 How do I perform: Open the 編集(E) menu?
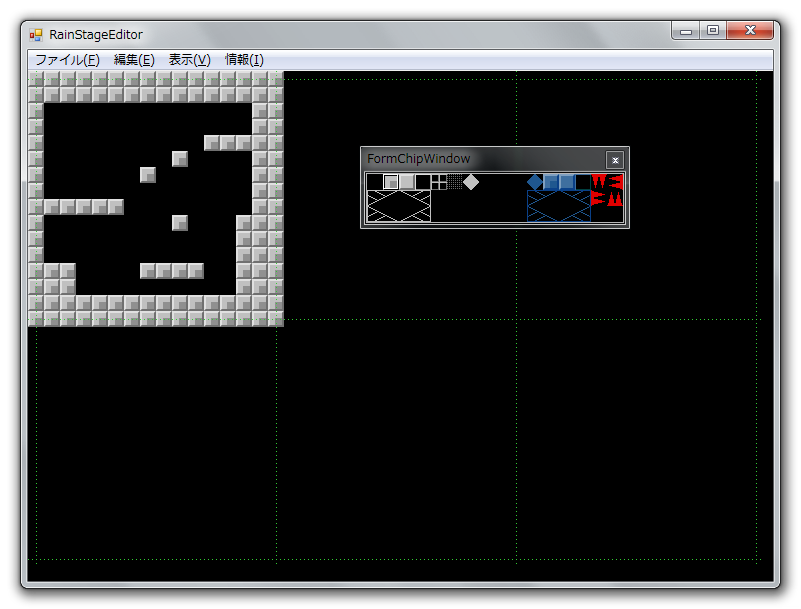coord(134,60)
